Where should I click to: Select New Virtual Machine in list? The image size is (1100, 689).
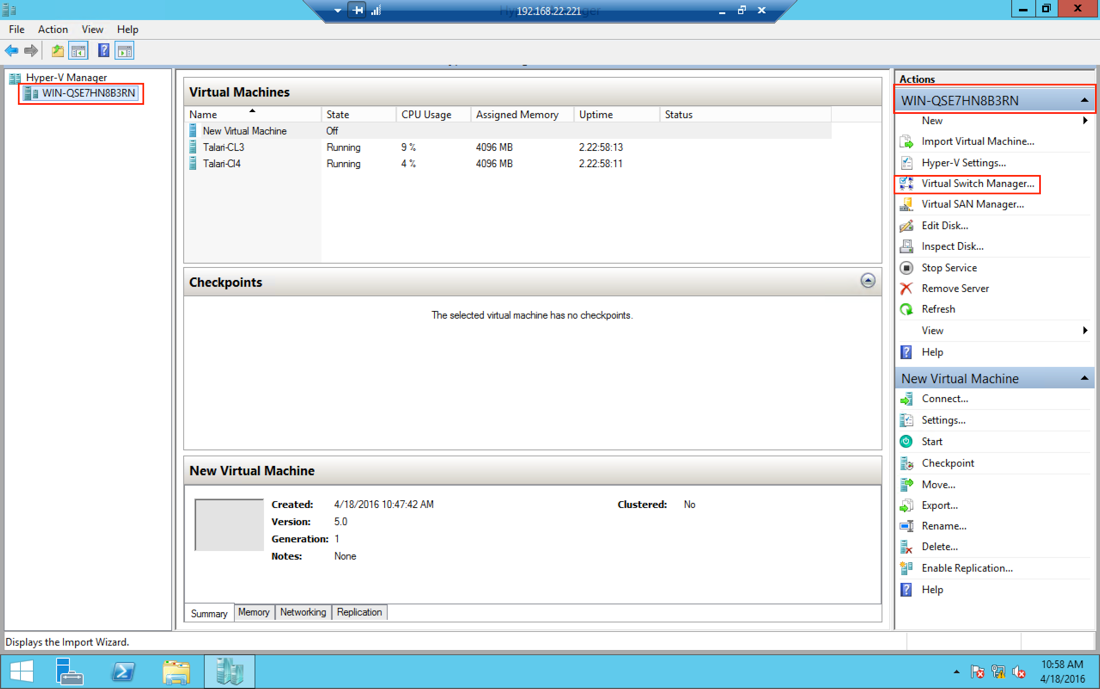pyautogui.click(x=509, y=131)
